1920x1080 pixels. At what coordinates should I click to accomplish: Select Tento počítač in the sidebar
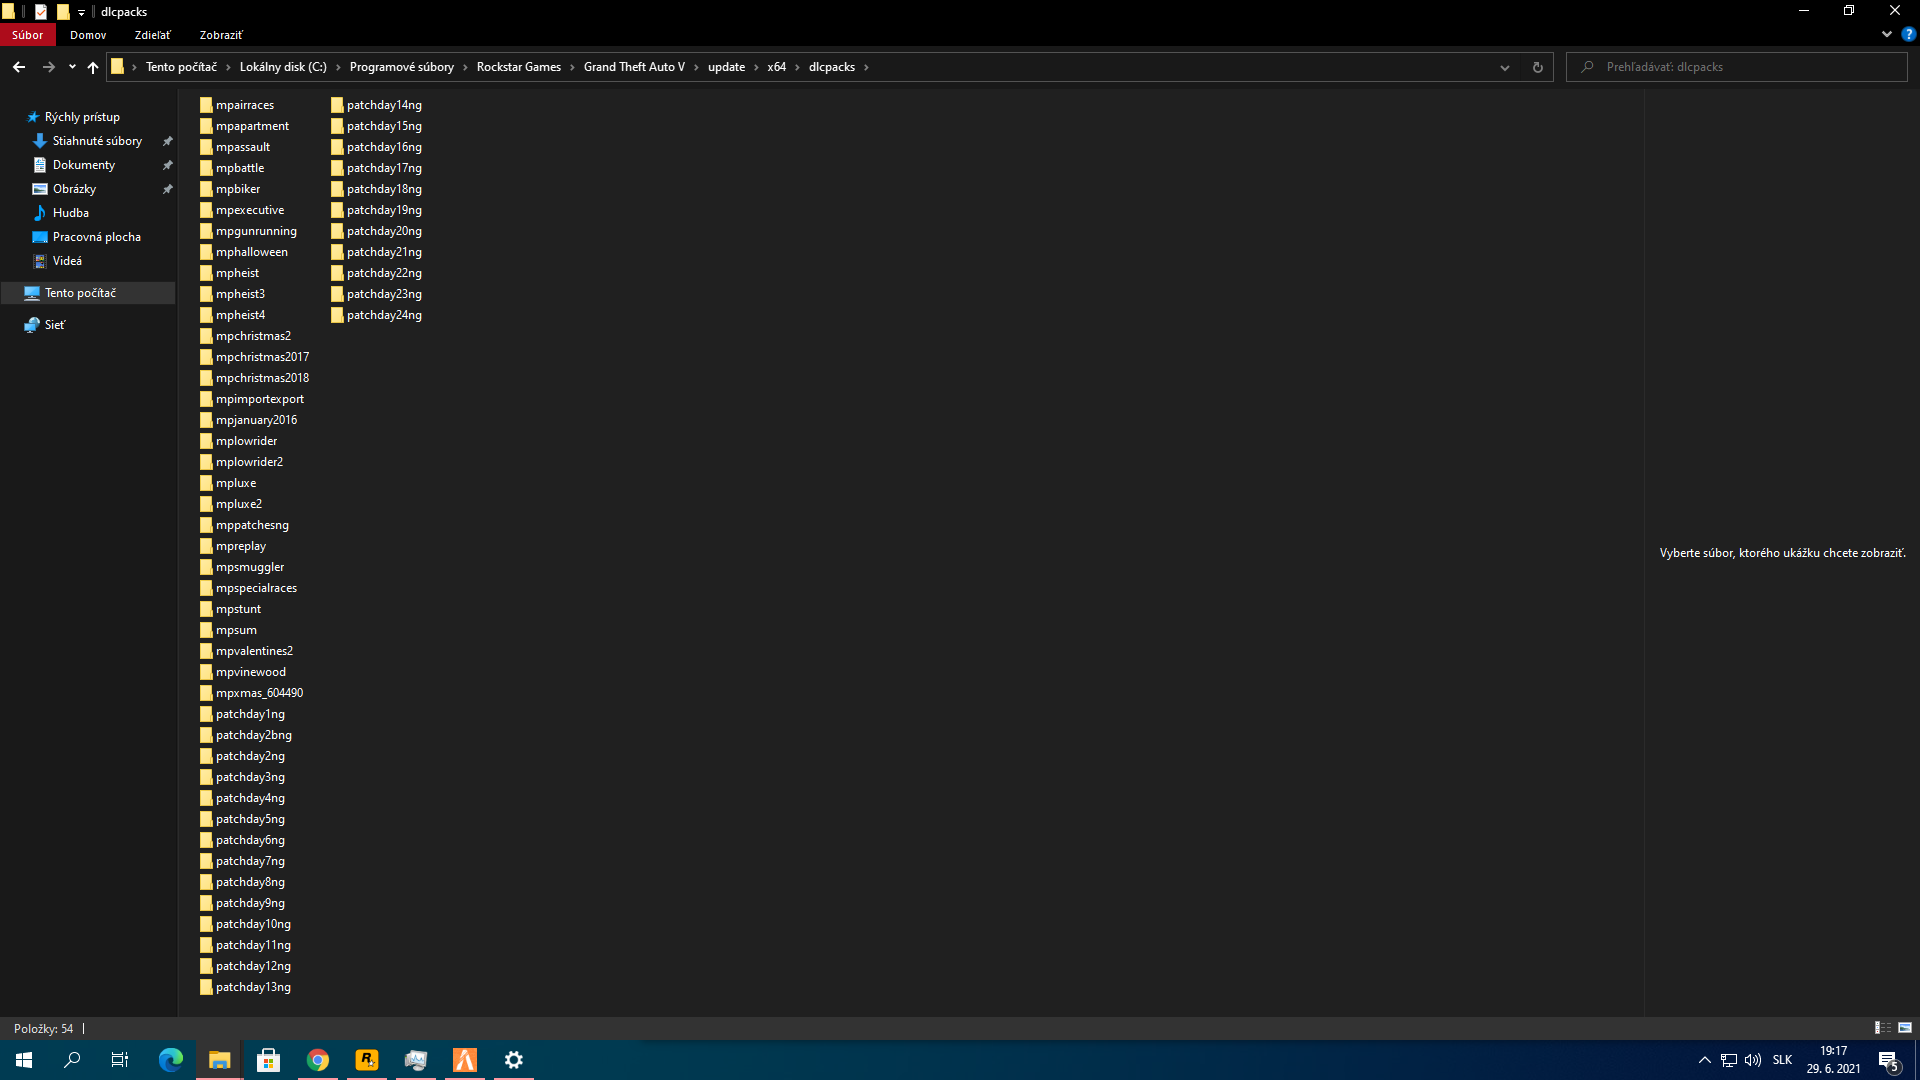point(80,292)
